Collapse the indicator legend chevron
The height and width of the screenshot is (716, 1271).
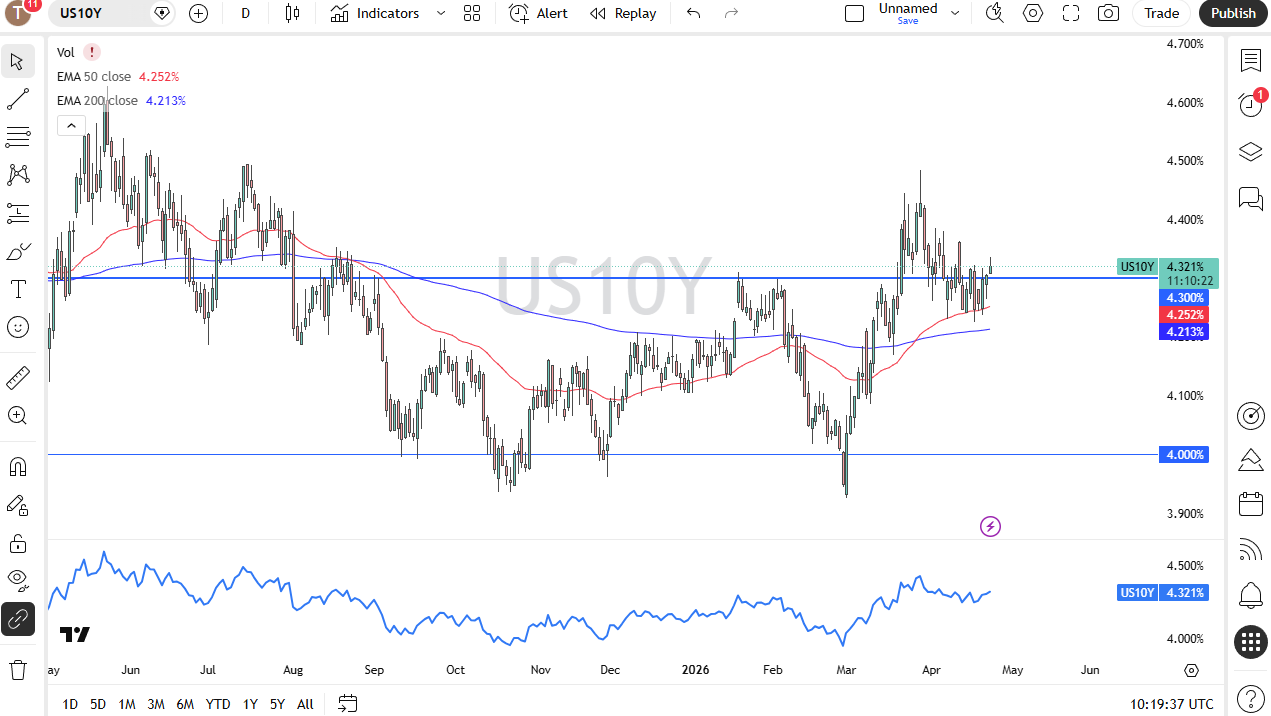pos(70,125)
